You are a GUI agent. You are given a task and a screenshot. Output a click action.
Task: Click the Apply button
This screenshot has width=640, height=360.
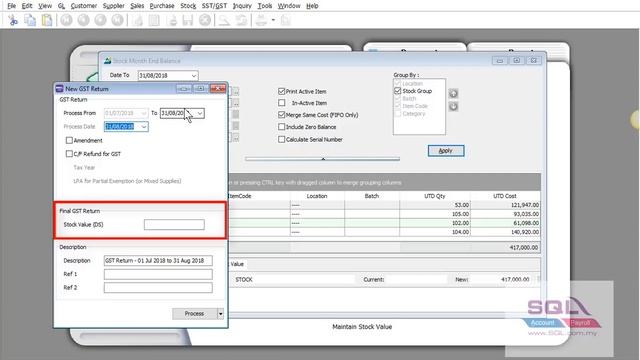coord(446,151)
